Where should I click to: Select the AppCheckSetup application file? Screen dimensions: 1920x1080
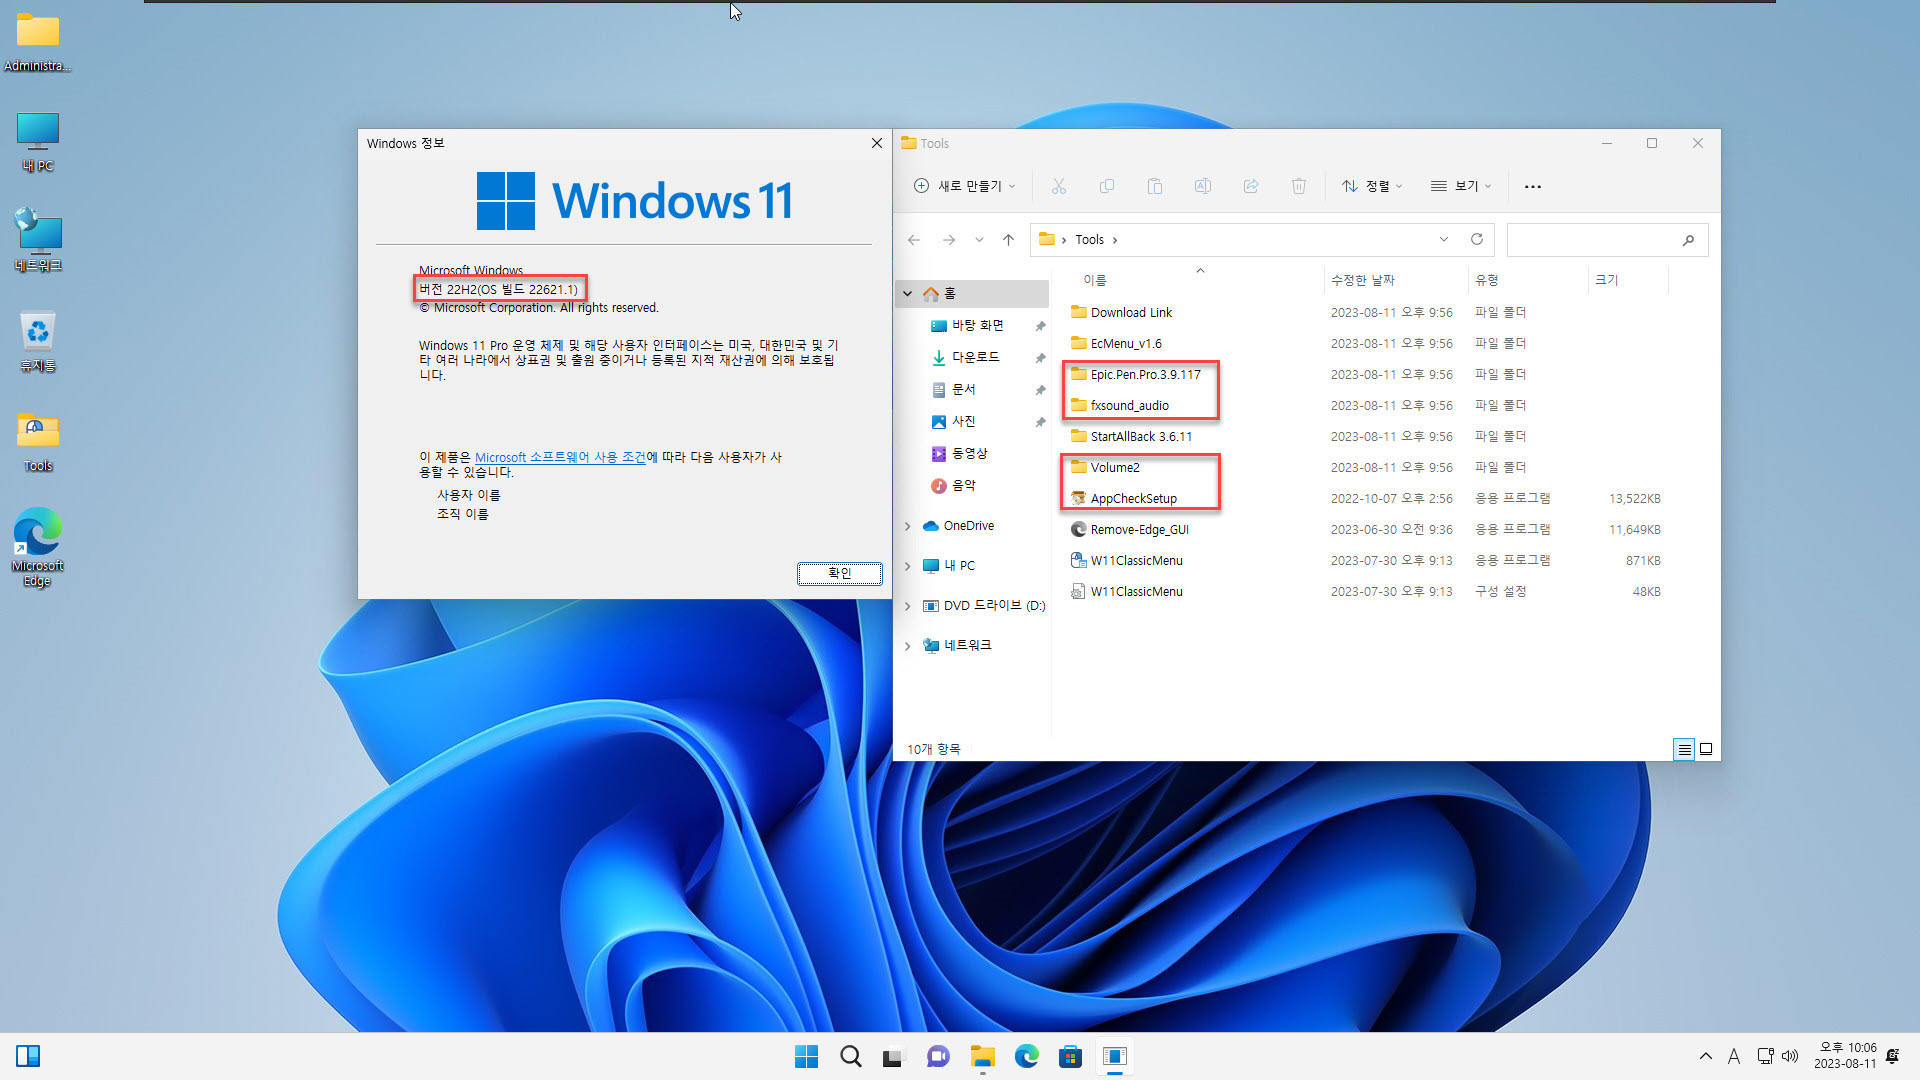click(1133, 498)
